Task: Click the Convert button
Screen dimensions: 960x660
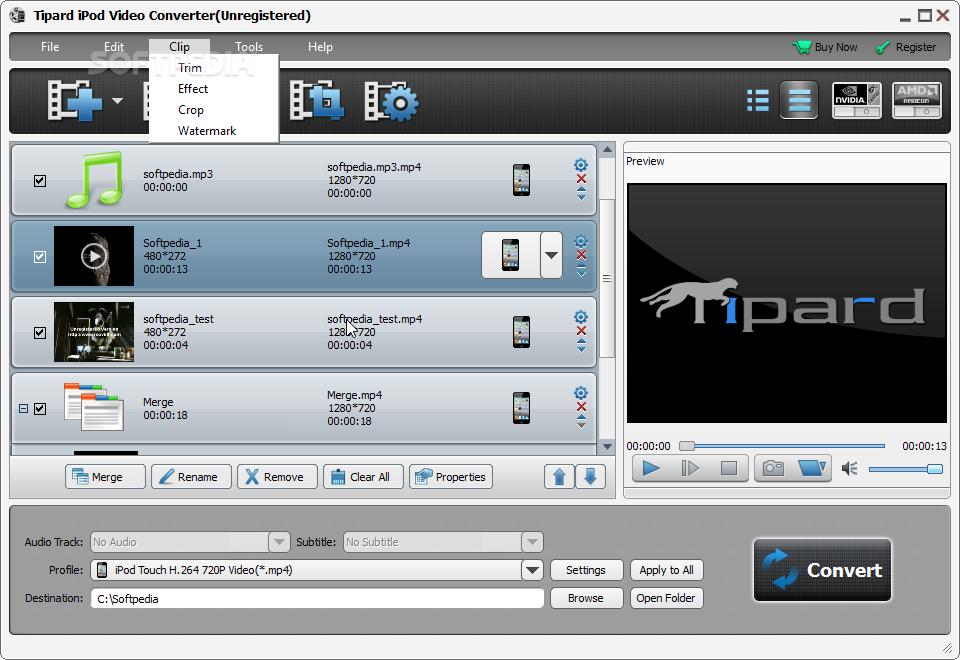Action: point(822,570)
